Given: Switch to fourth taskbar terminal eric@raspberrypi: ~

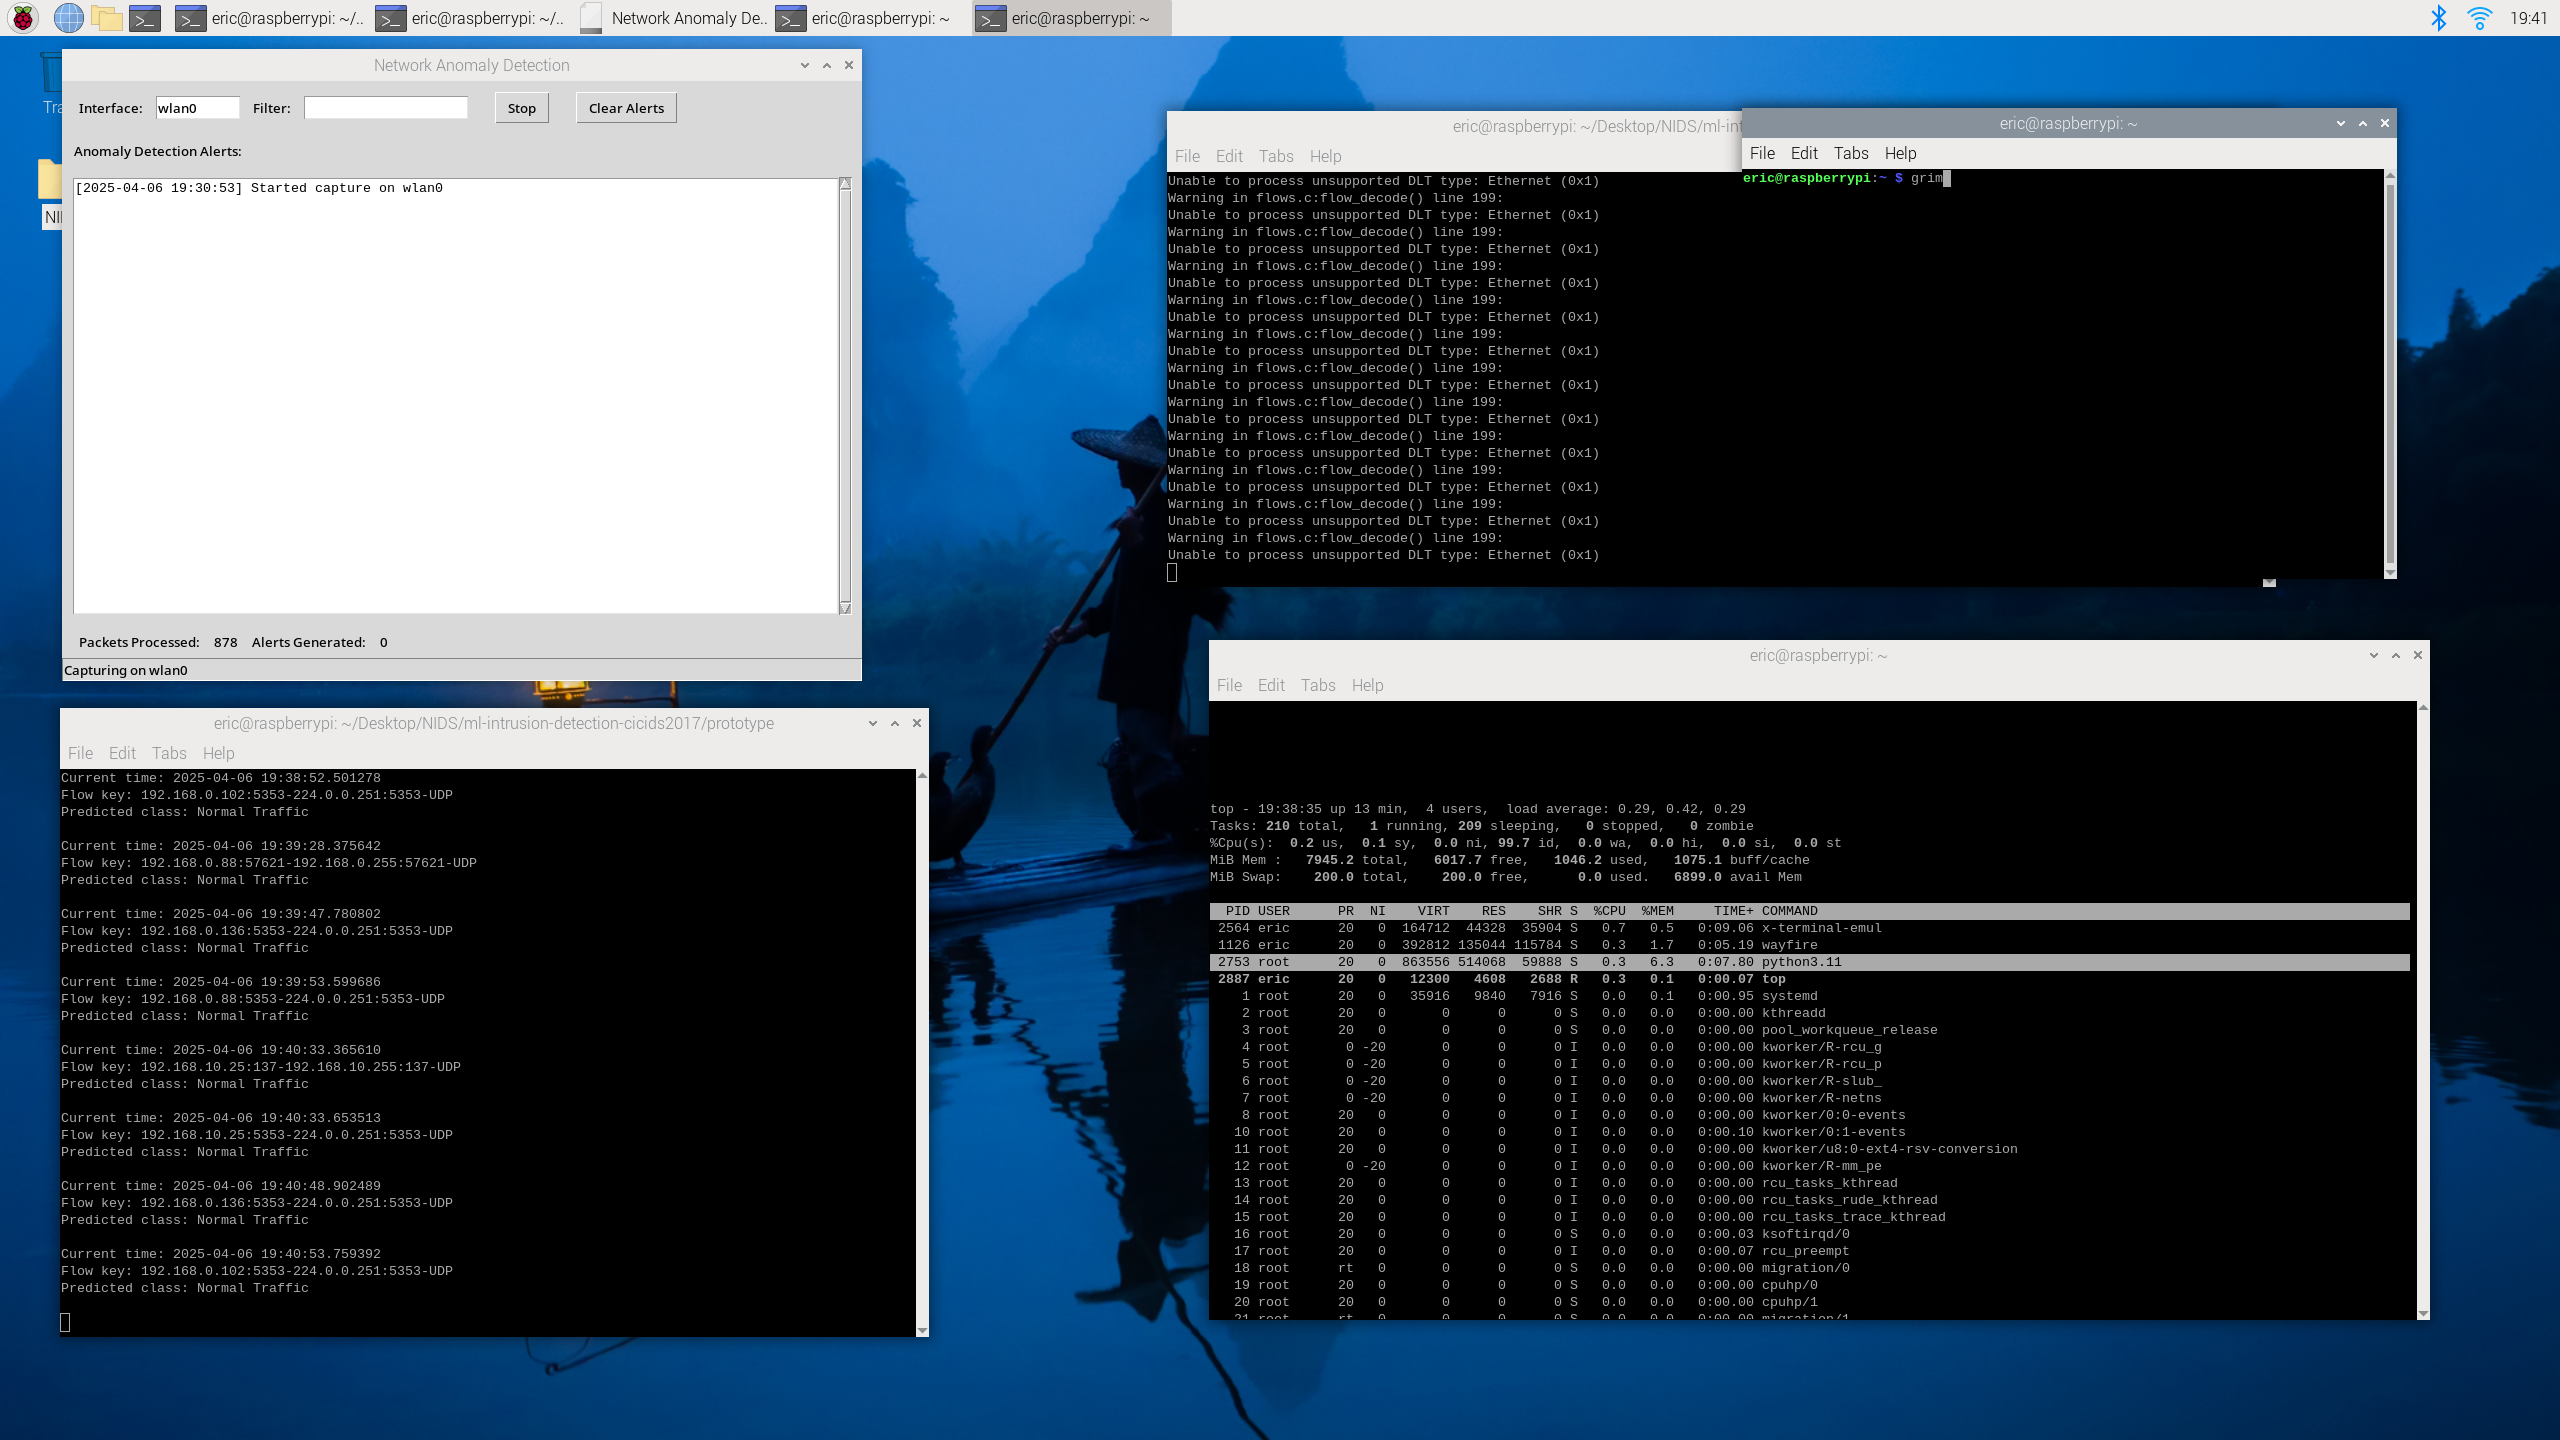Looking at the screenshot, I should click(x=870, y=18).
